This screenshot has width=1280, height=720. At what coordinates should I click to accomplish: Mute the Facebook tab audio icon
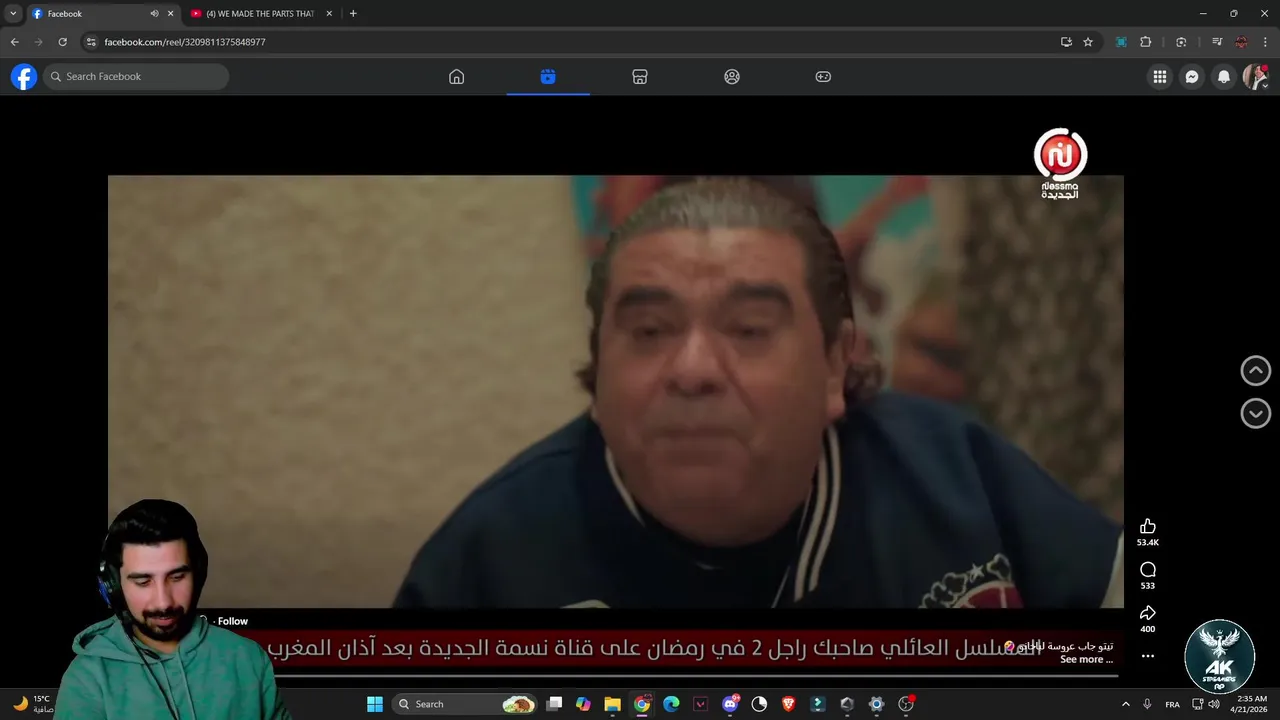pos(154,14)
